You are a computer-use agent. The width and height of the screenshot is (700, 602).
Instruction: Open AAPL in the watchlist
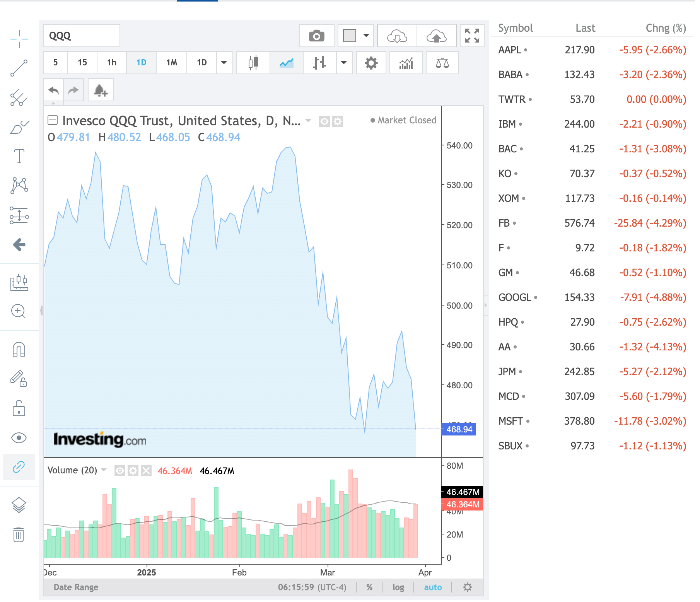(592, 50)
